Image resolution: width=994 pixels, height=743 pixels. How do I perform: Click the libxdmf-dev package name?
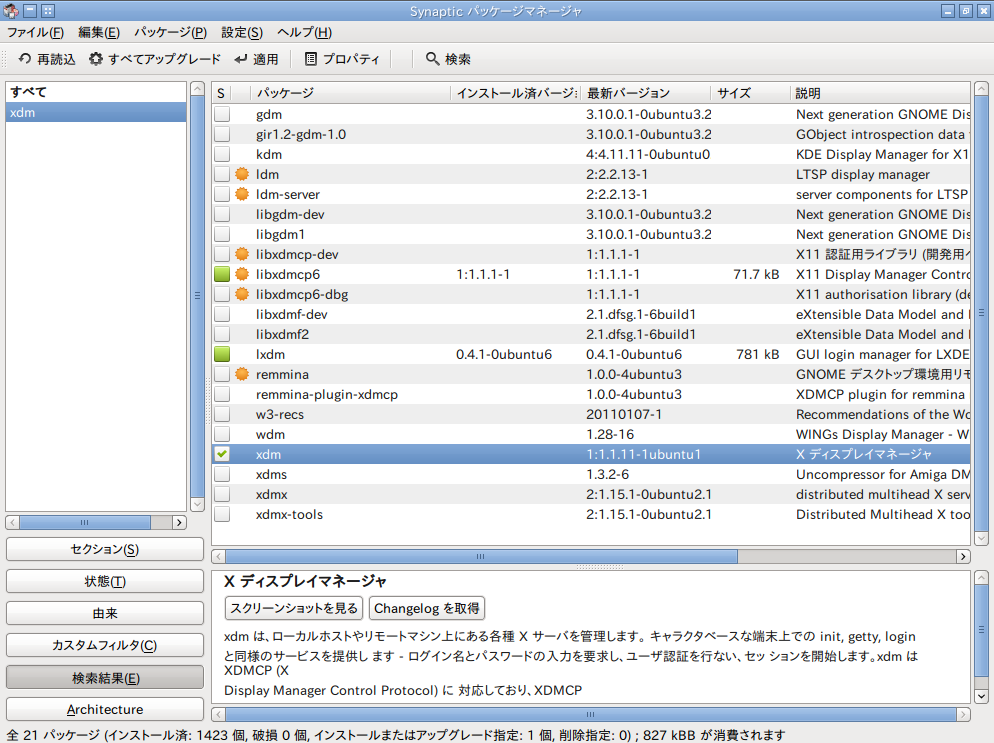pos(292,314)
